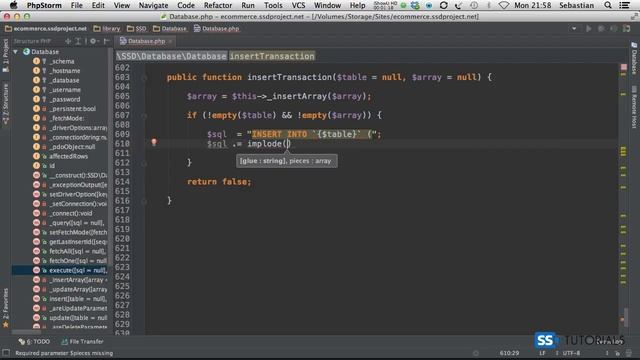
Task: Click the Debug icon in toolbar
Action: [x=601, y=29]
